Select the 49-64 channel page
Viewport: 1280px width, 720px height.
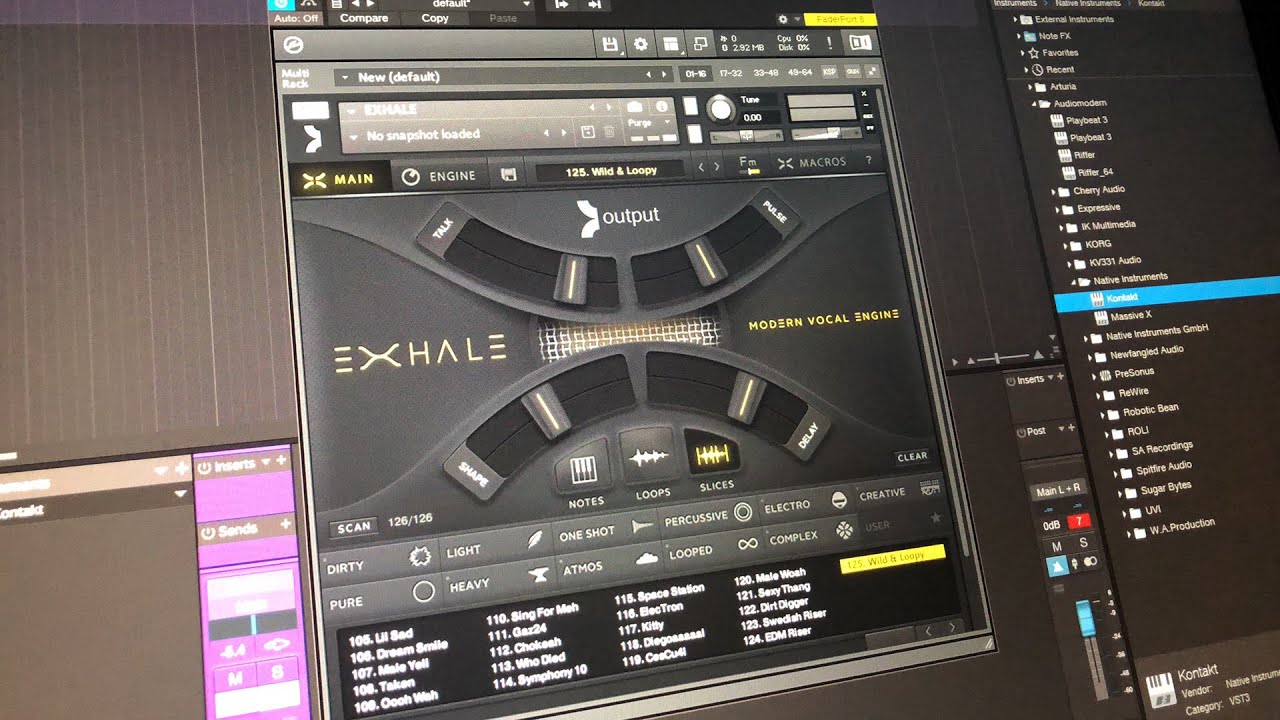pyautogui.click(x=800, y=73)
